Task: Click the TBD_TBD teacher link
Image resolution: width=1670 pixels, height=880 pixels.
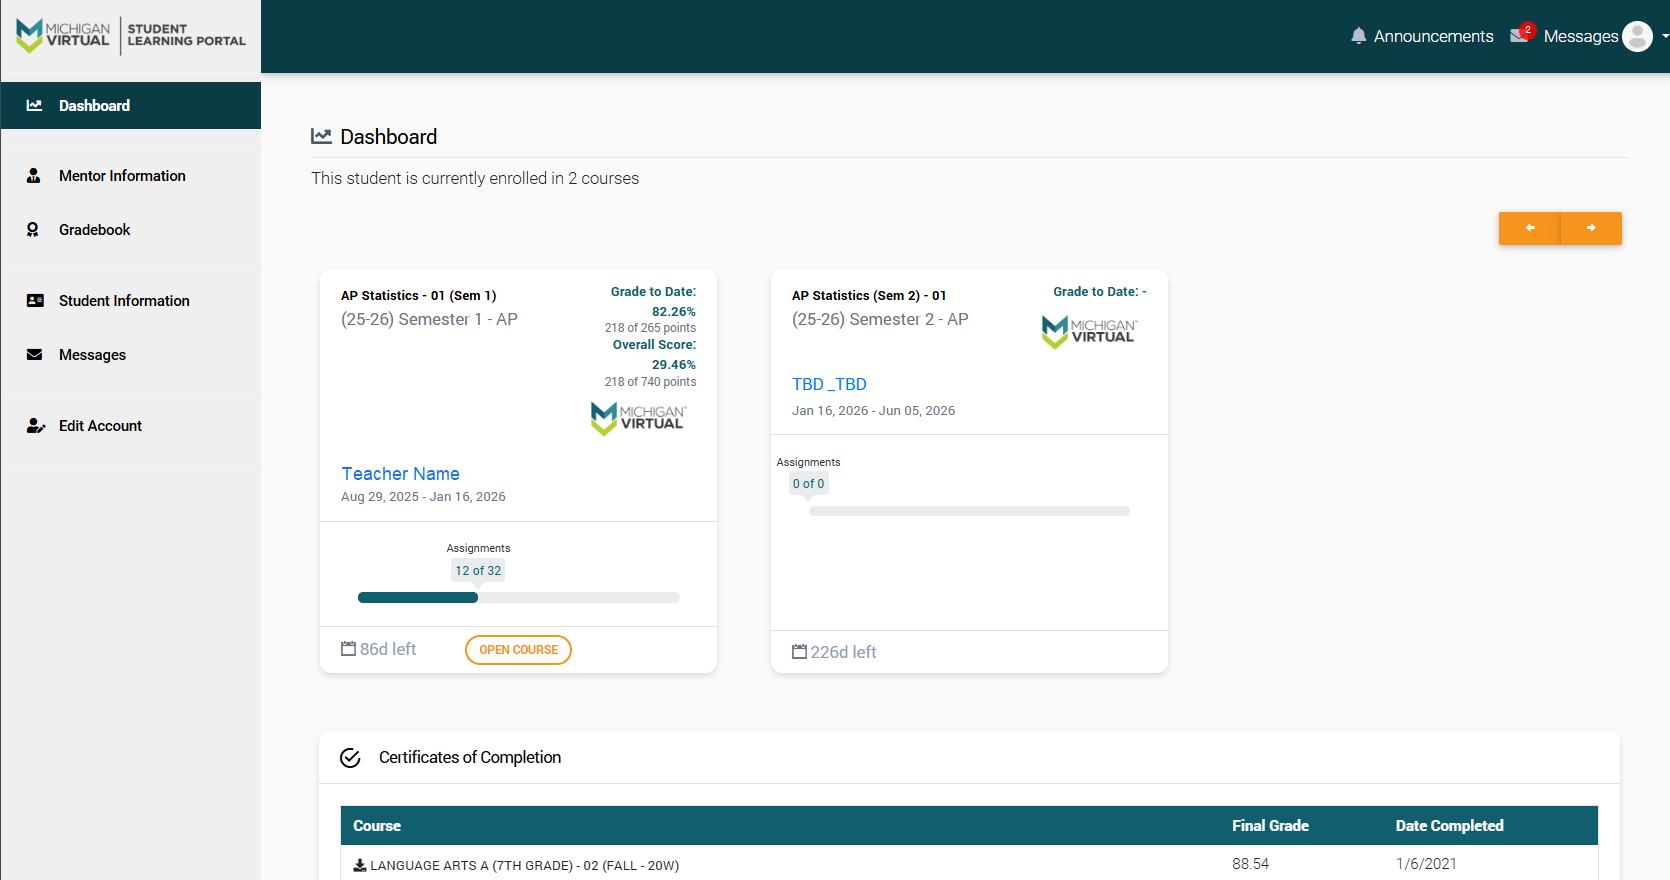Action: point(829,384)
